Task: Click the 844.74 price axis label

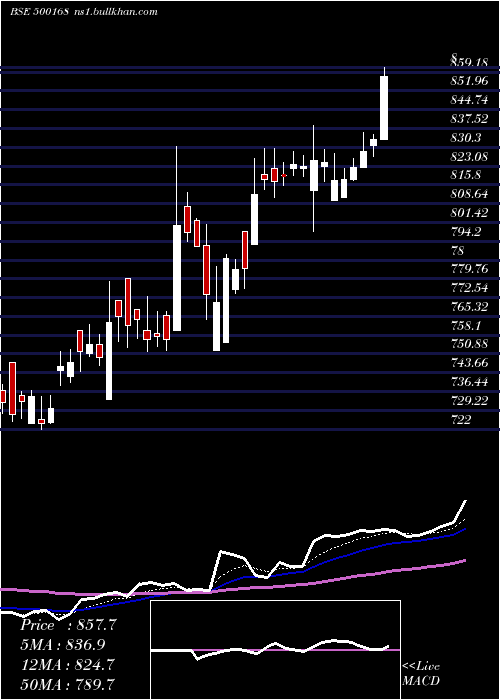Action: point(469,100)
